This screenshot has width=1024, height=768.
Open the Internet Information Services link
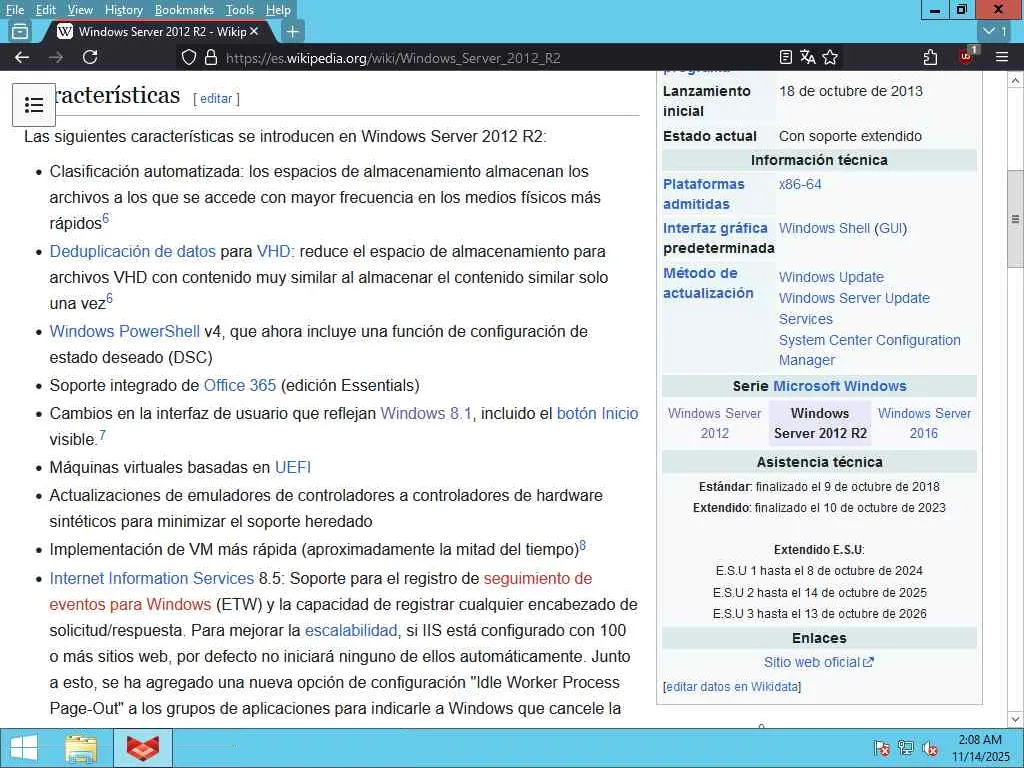click(x=152, y=579)
